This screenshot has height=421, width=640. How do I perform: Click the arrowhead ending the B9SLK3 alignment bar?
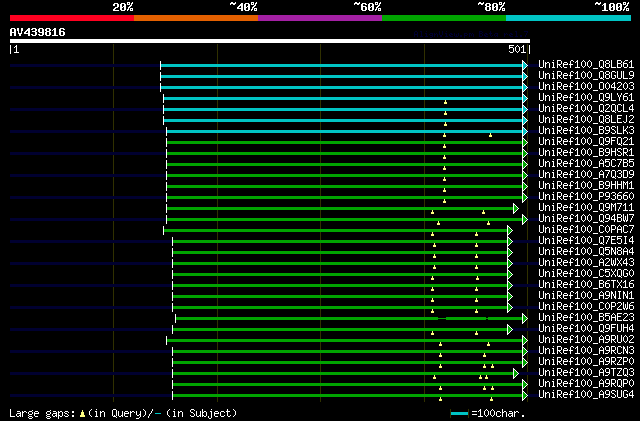pos(525,131)
